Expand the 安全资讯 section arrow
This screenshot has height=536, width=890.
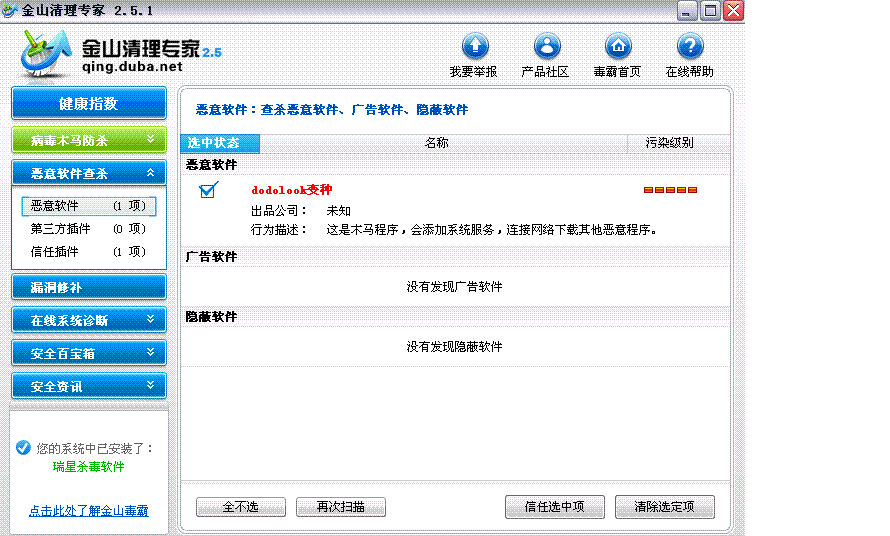click(150, 385)
